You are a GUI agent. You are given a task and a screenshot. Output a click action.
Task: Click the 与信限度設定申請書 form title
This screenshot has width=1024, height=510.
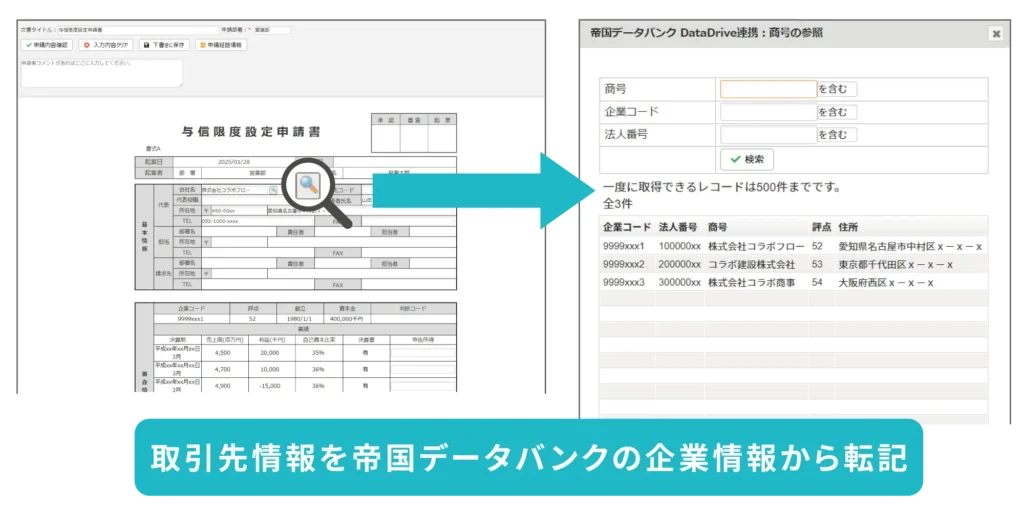251,132
